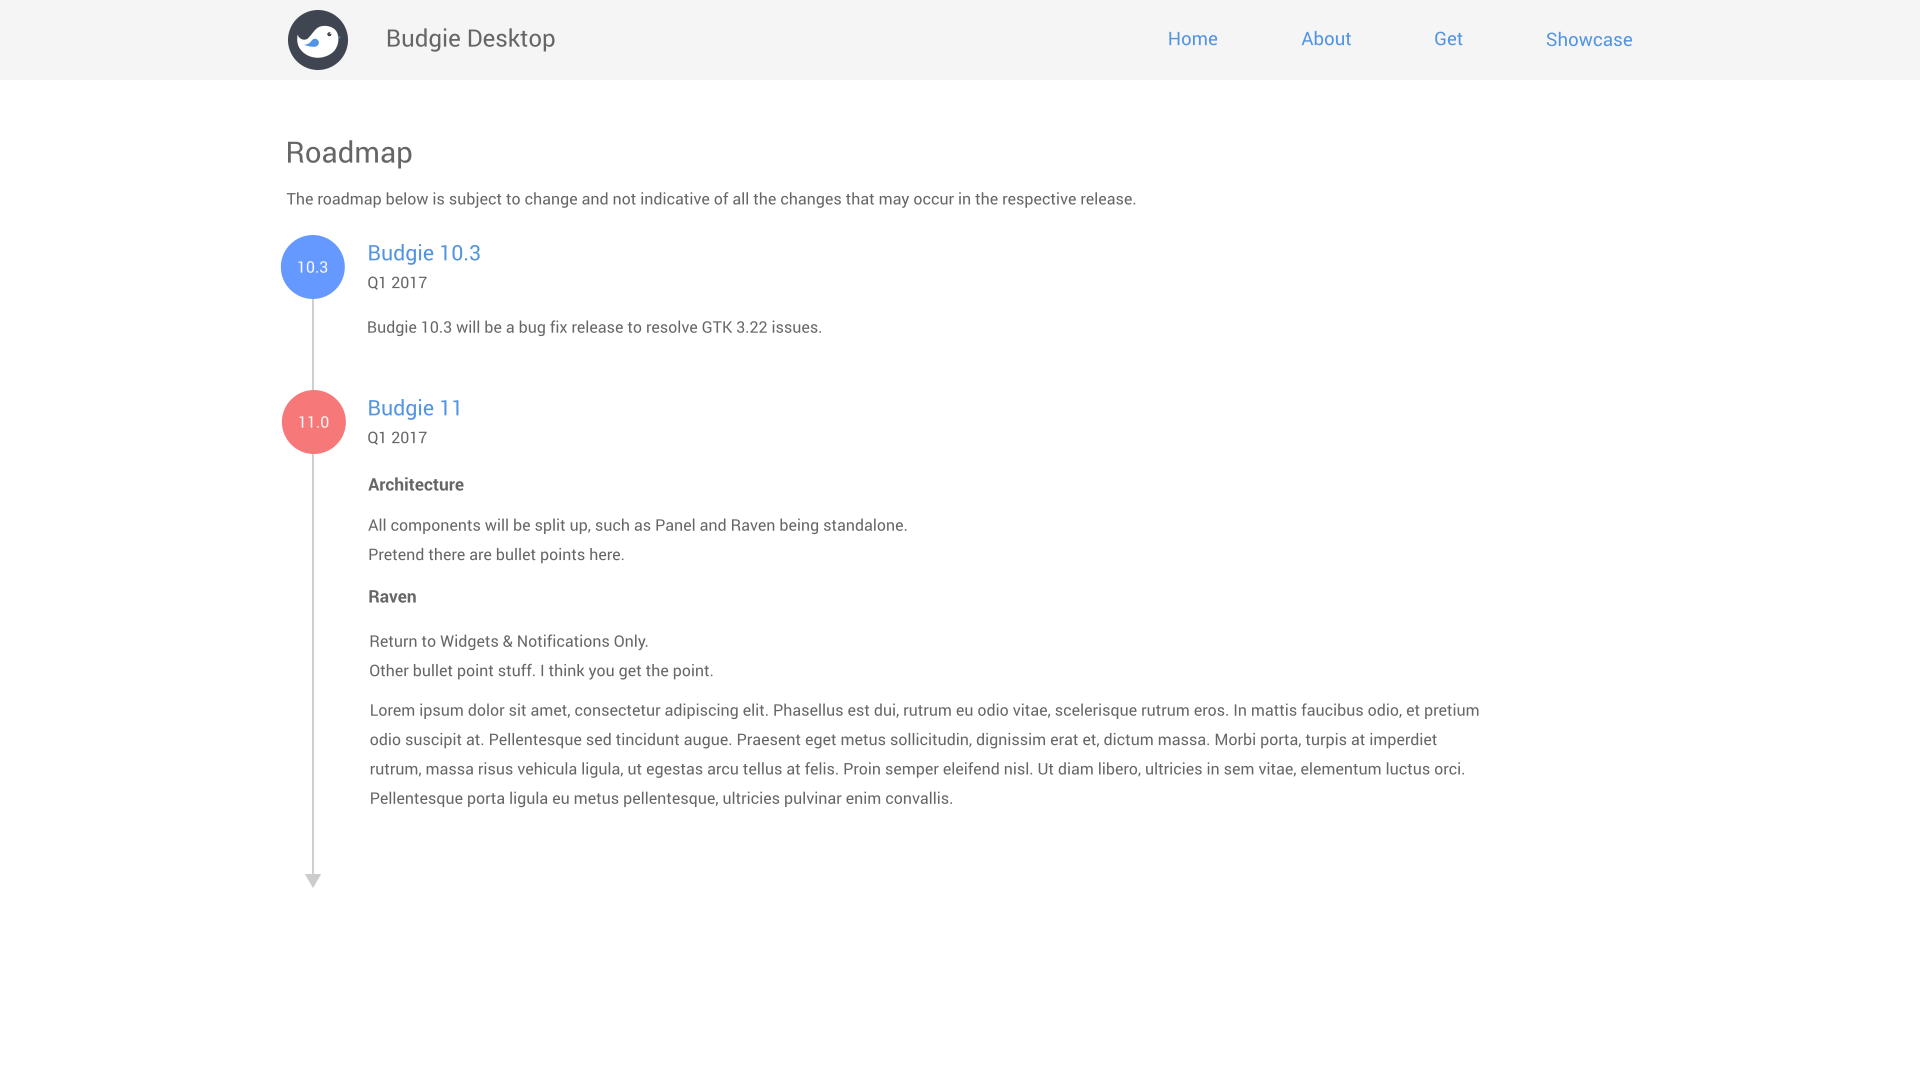1920x1080 pixels.
Task: Click the Roadmap page heading
Action: [349, 152]
